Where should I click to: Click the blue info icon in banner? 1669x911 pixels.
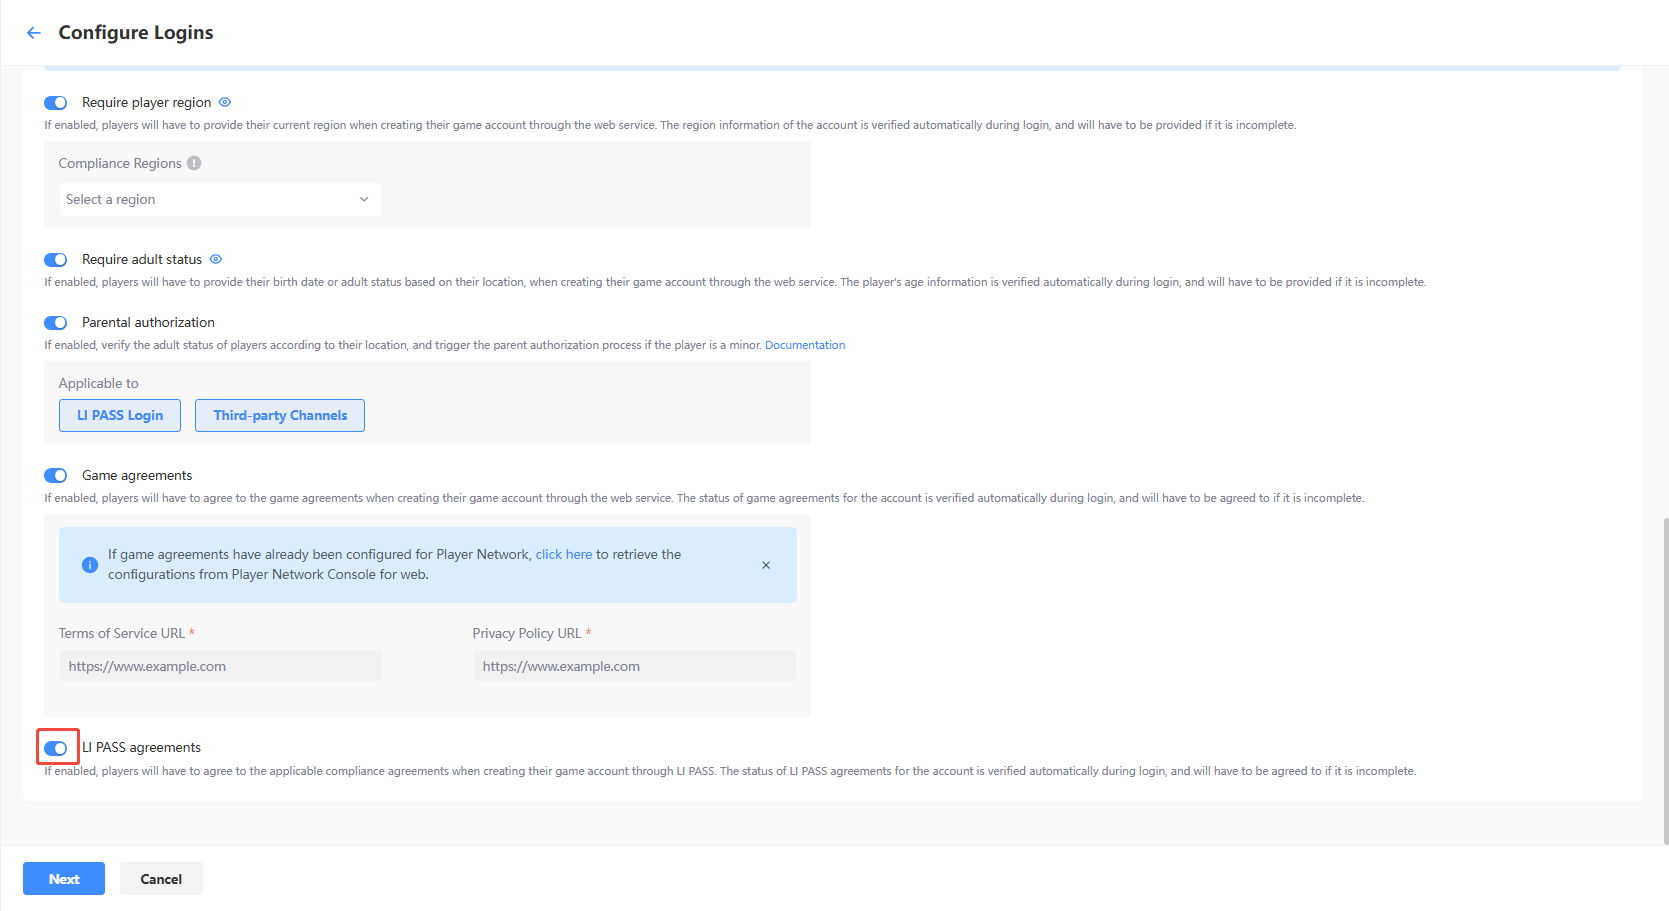(x=90, y=565)
